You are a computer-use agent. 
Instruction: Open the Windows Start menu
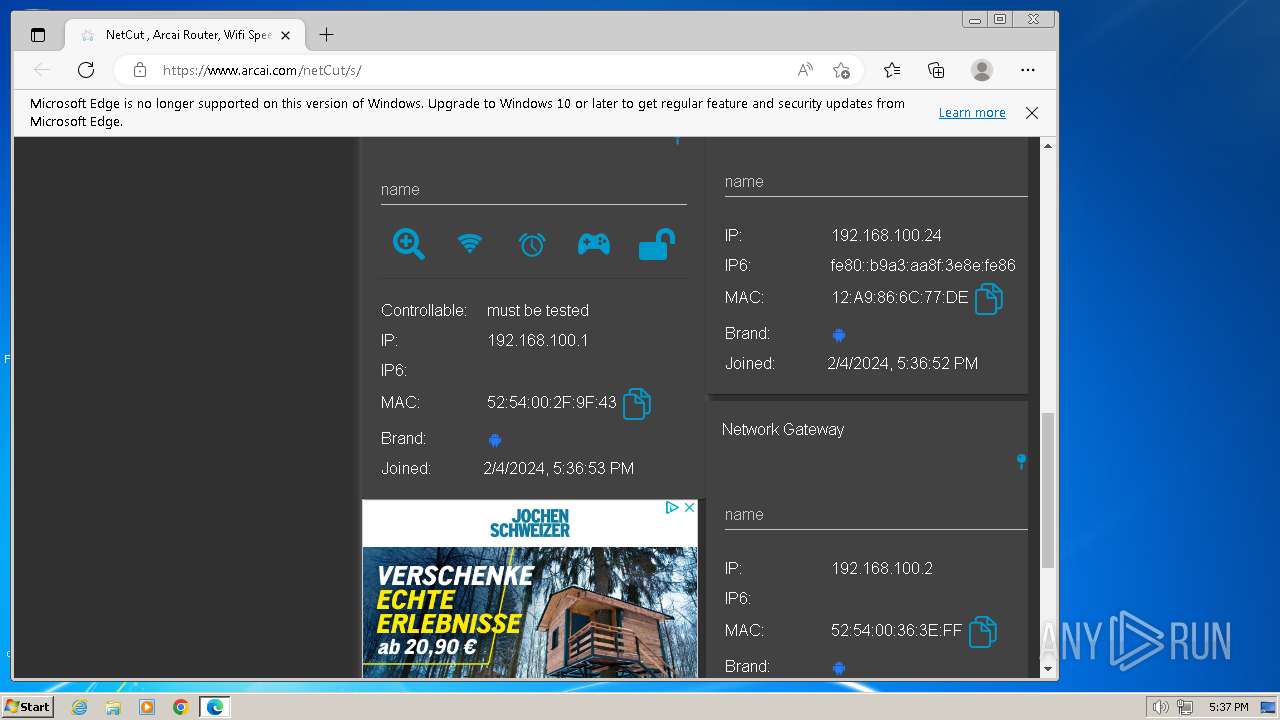click(27, 706)
